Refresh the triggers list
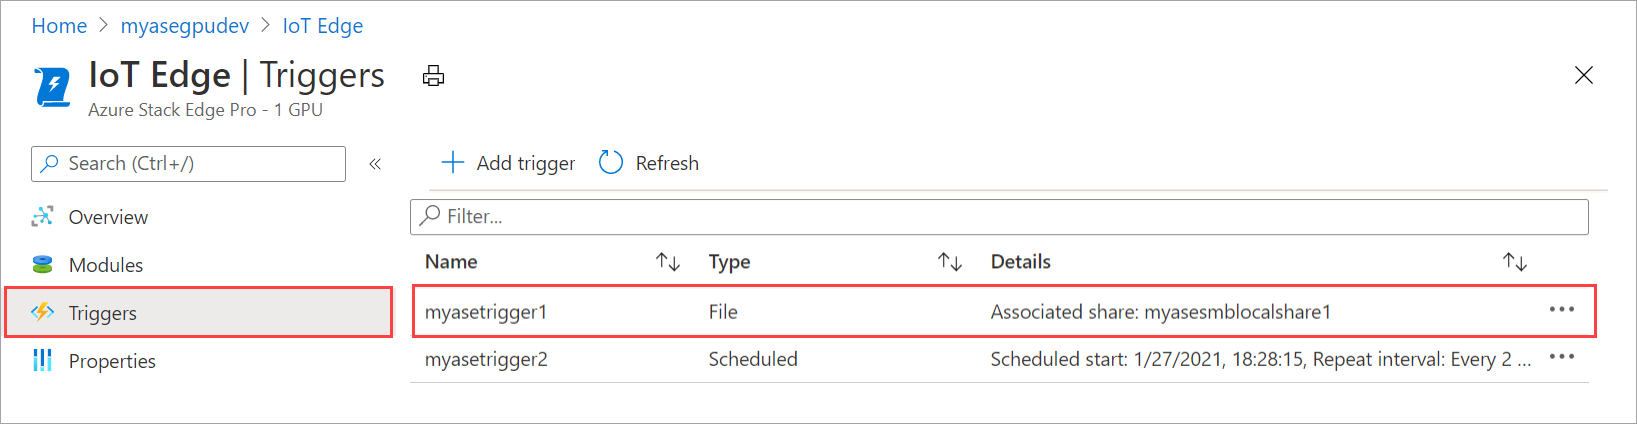Screen dimensions: 1637x424 coord(649,163)
